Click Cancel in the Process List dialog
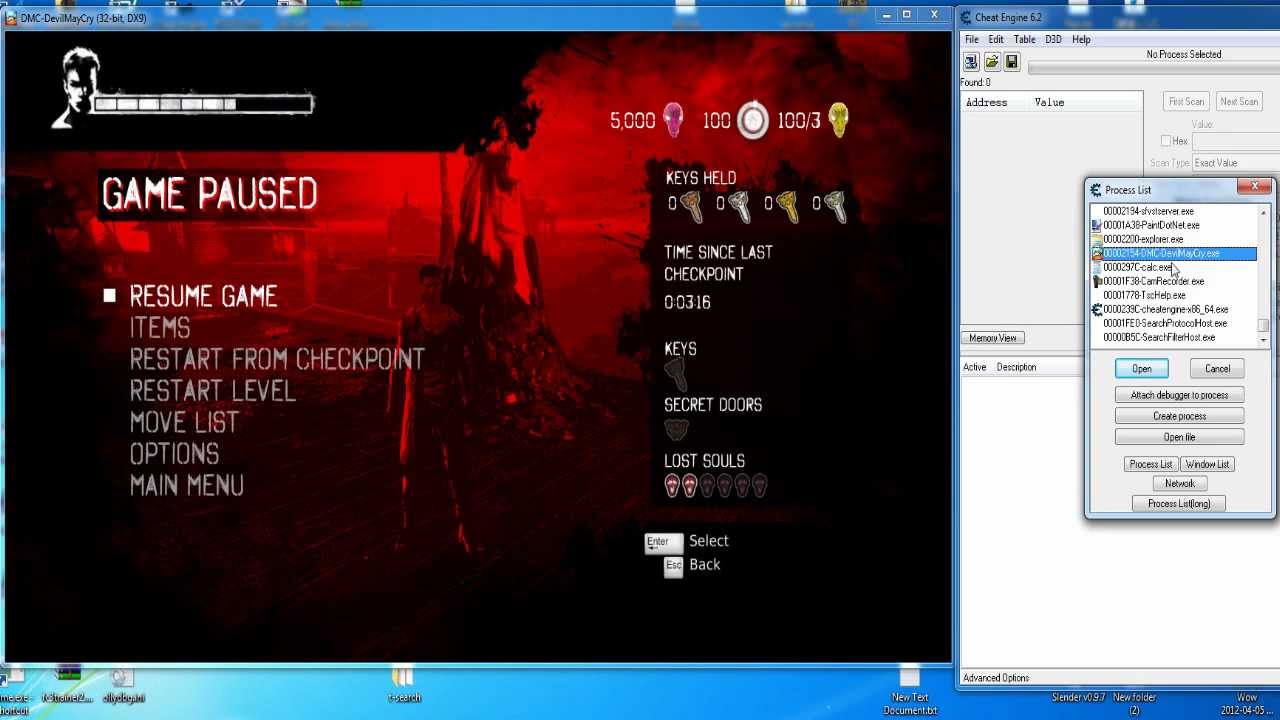The width and height of the screenshot is (1280, 720). click(1217, 369)
